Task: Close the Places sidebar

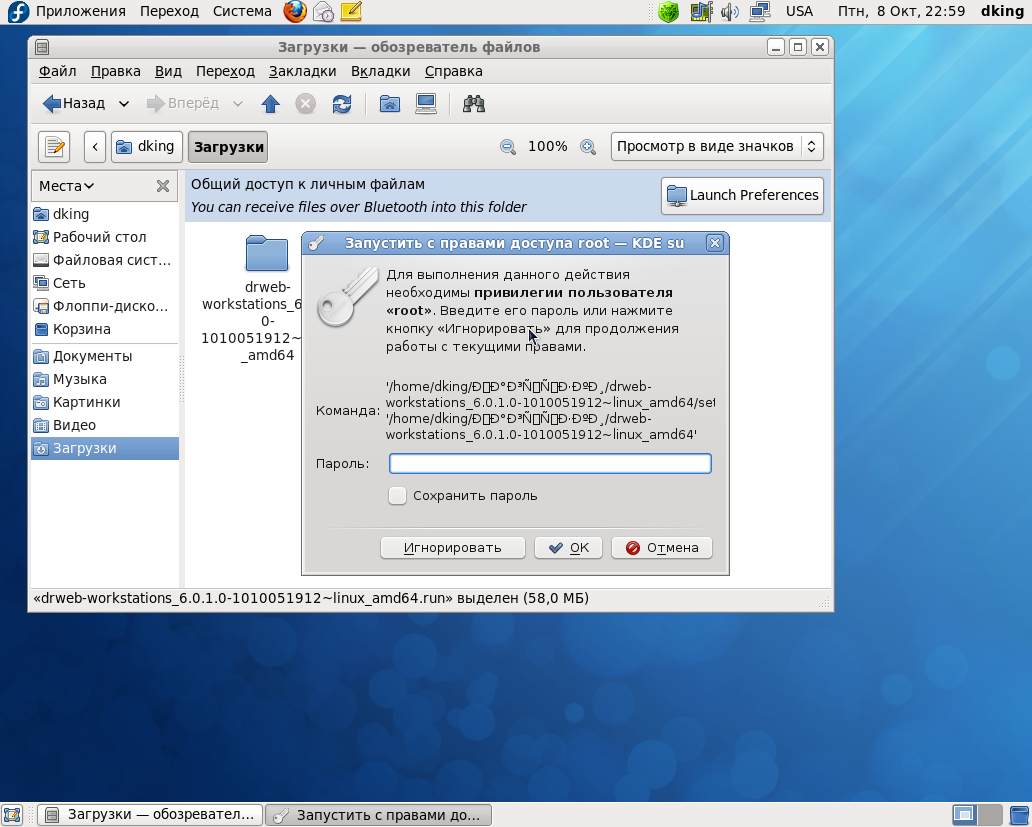Action: 163,186
